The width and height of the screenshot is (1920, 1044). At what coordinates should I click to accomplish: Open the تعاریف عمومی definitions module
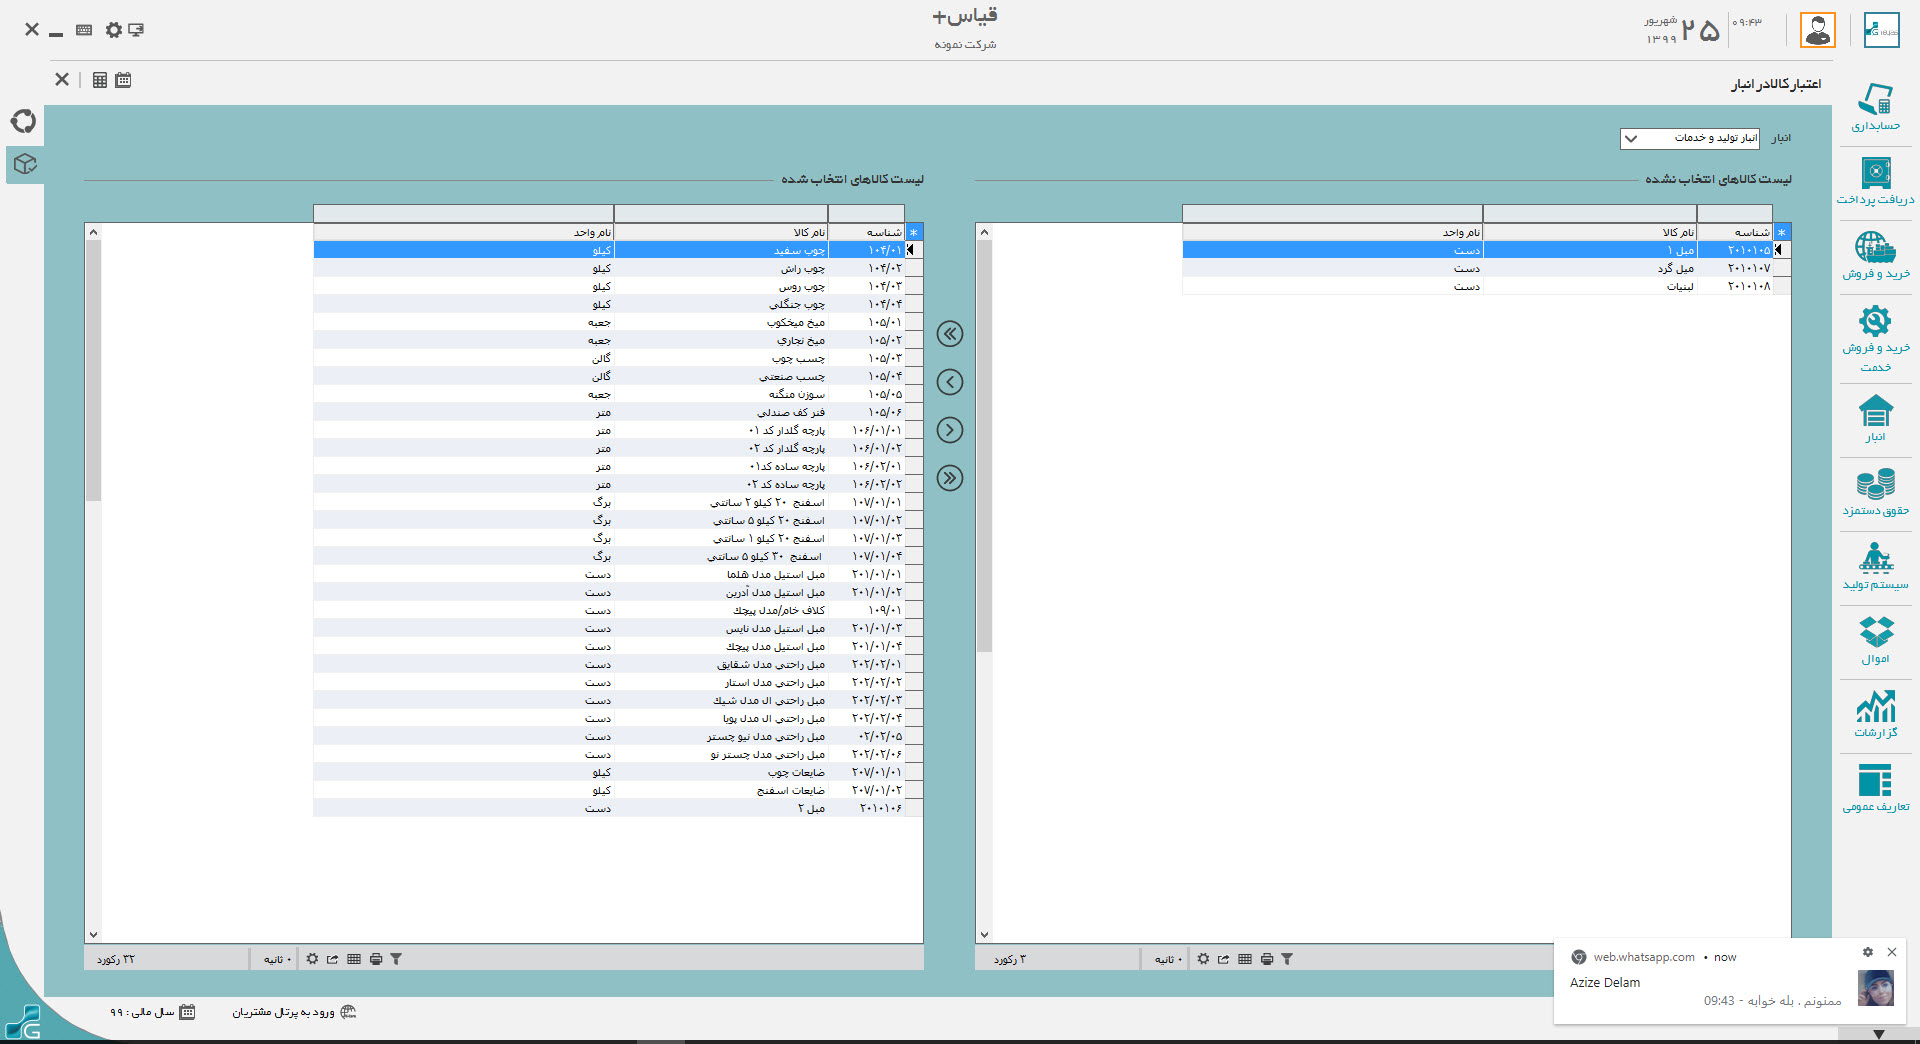[x=1875, y=788]
